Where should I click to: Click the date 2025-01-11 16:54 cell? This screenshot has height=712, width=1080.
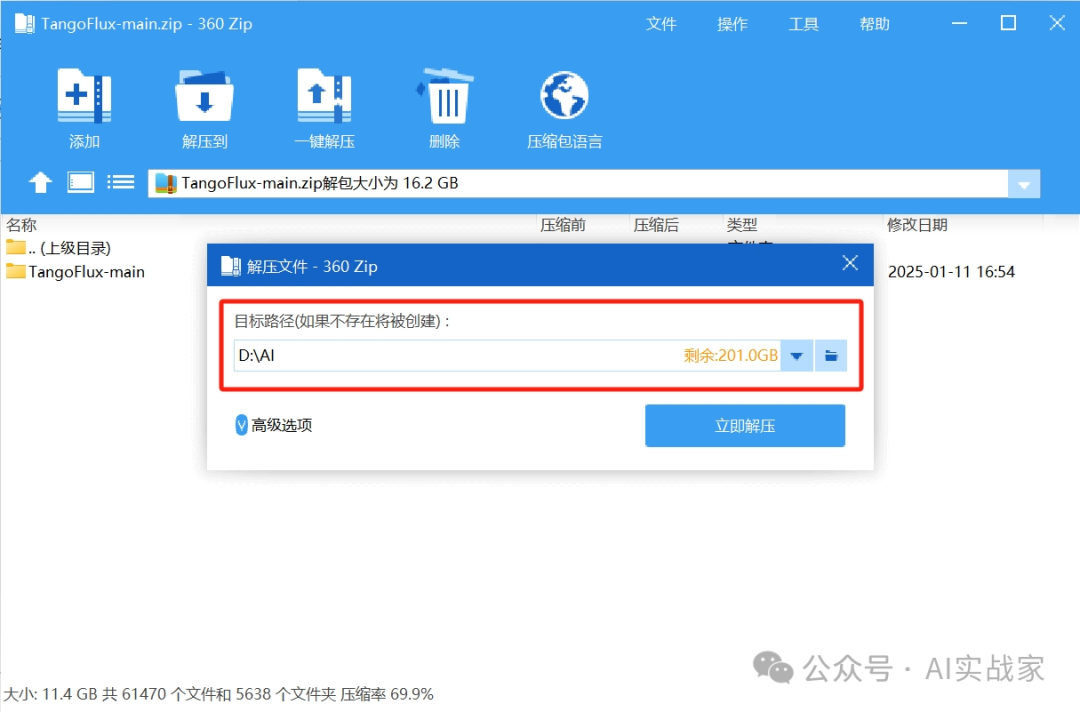951,271
